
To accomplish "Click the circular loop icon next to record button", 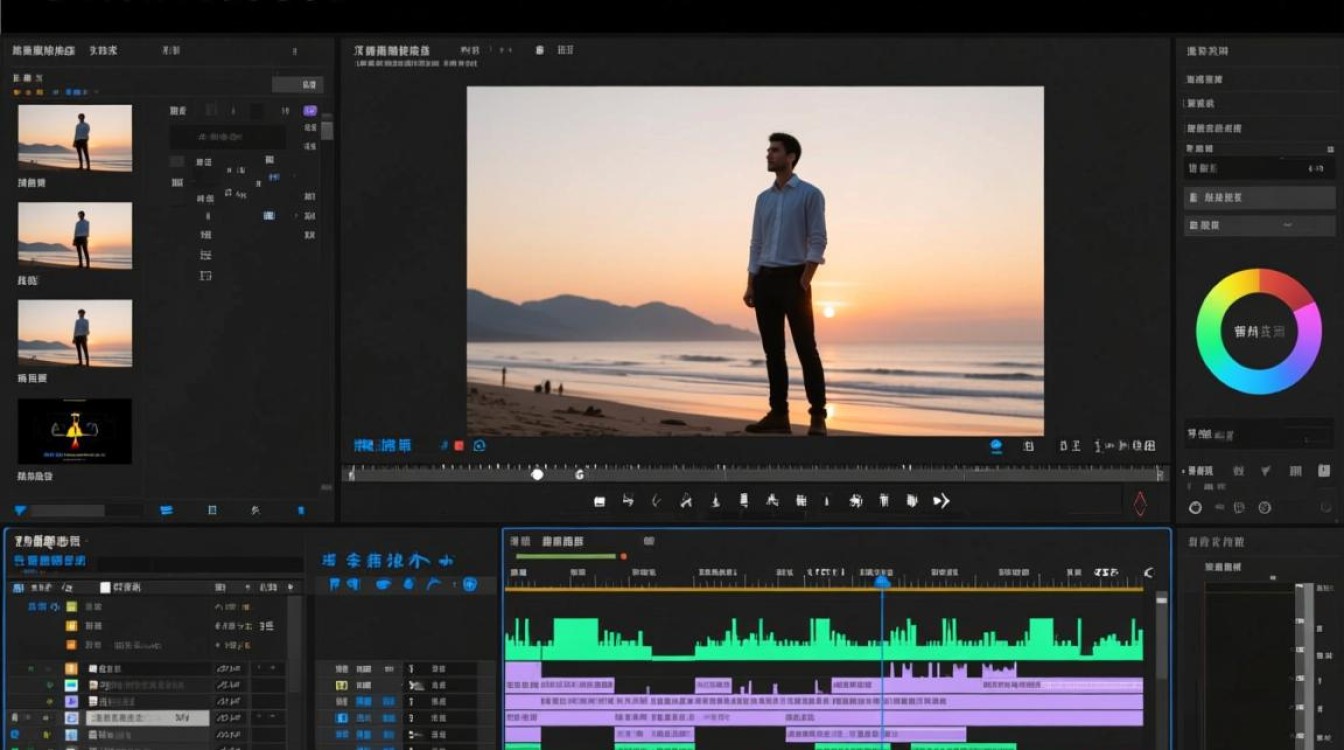I will [x=479, y=445].
